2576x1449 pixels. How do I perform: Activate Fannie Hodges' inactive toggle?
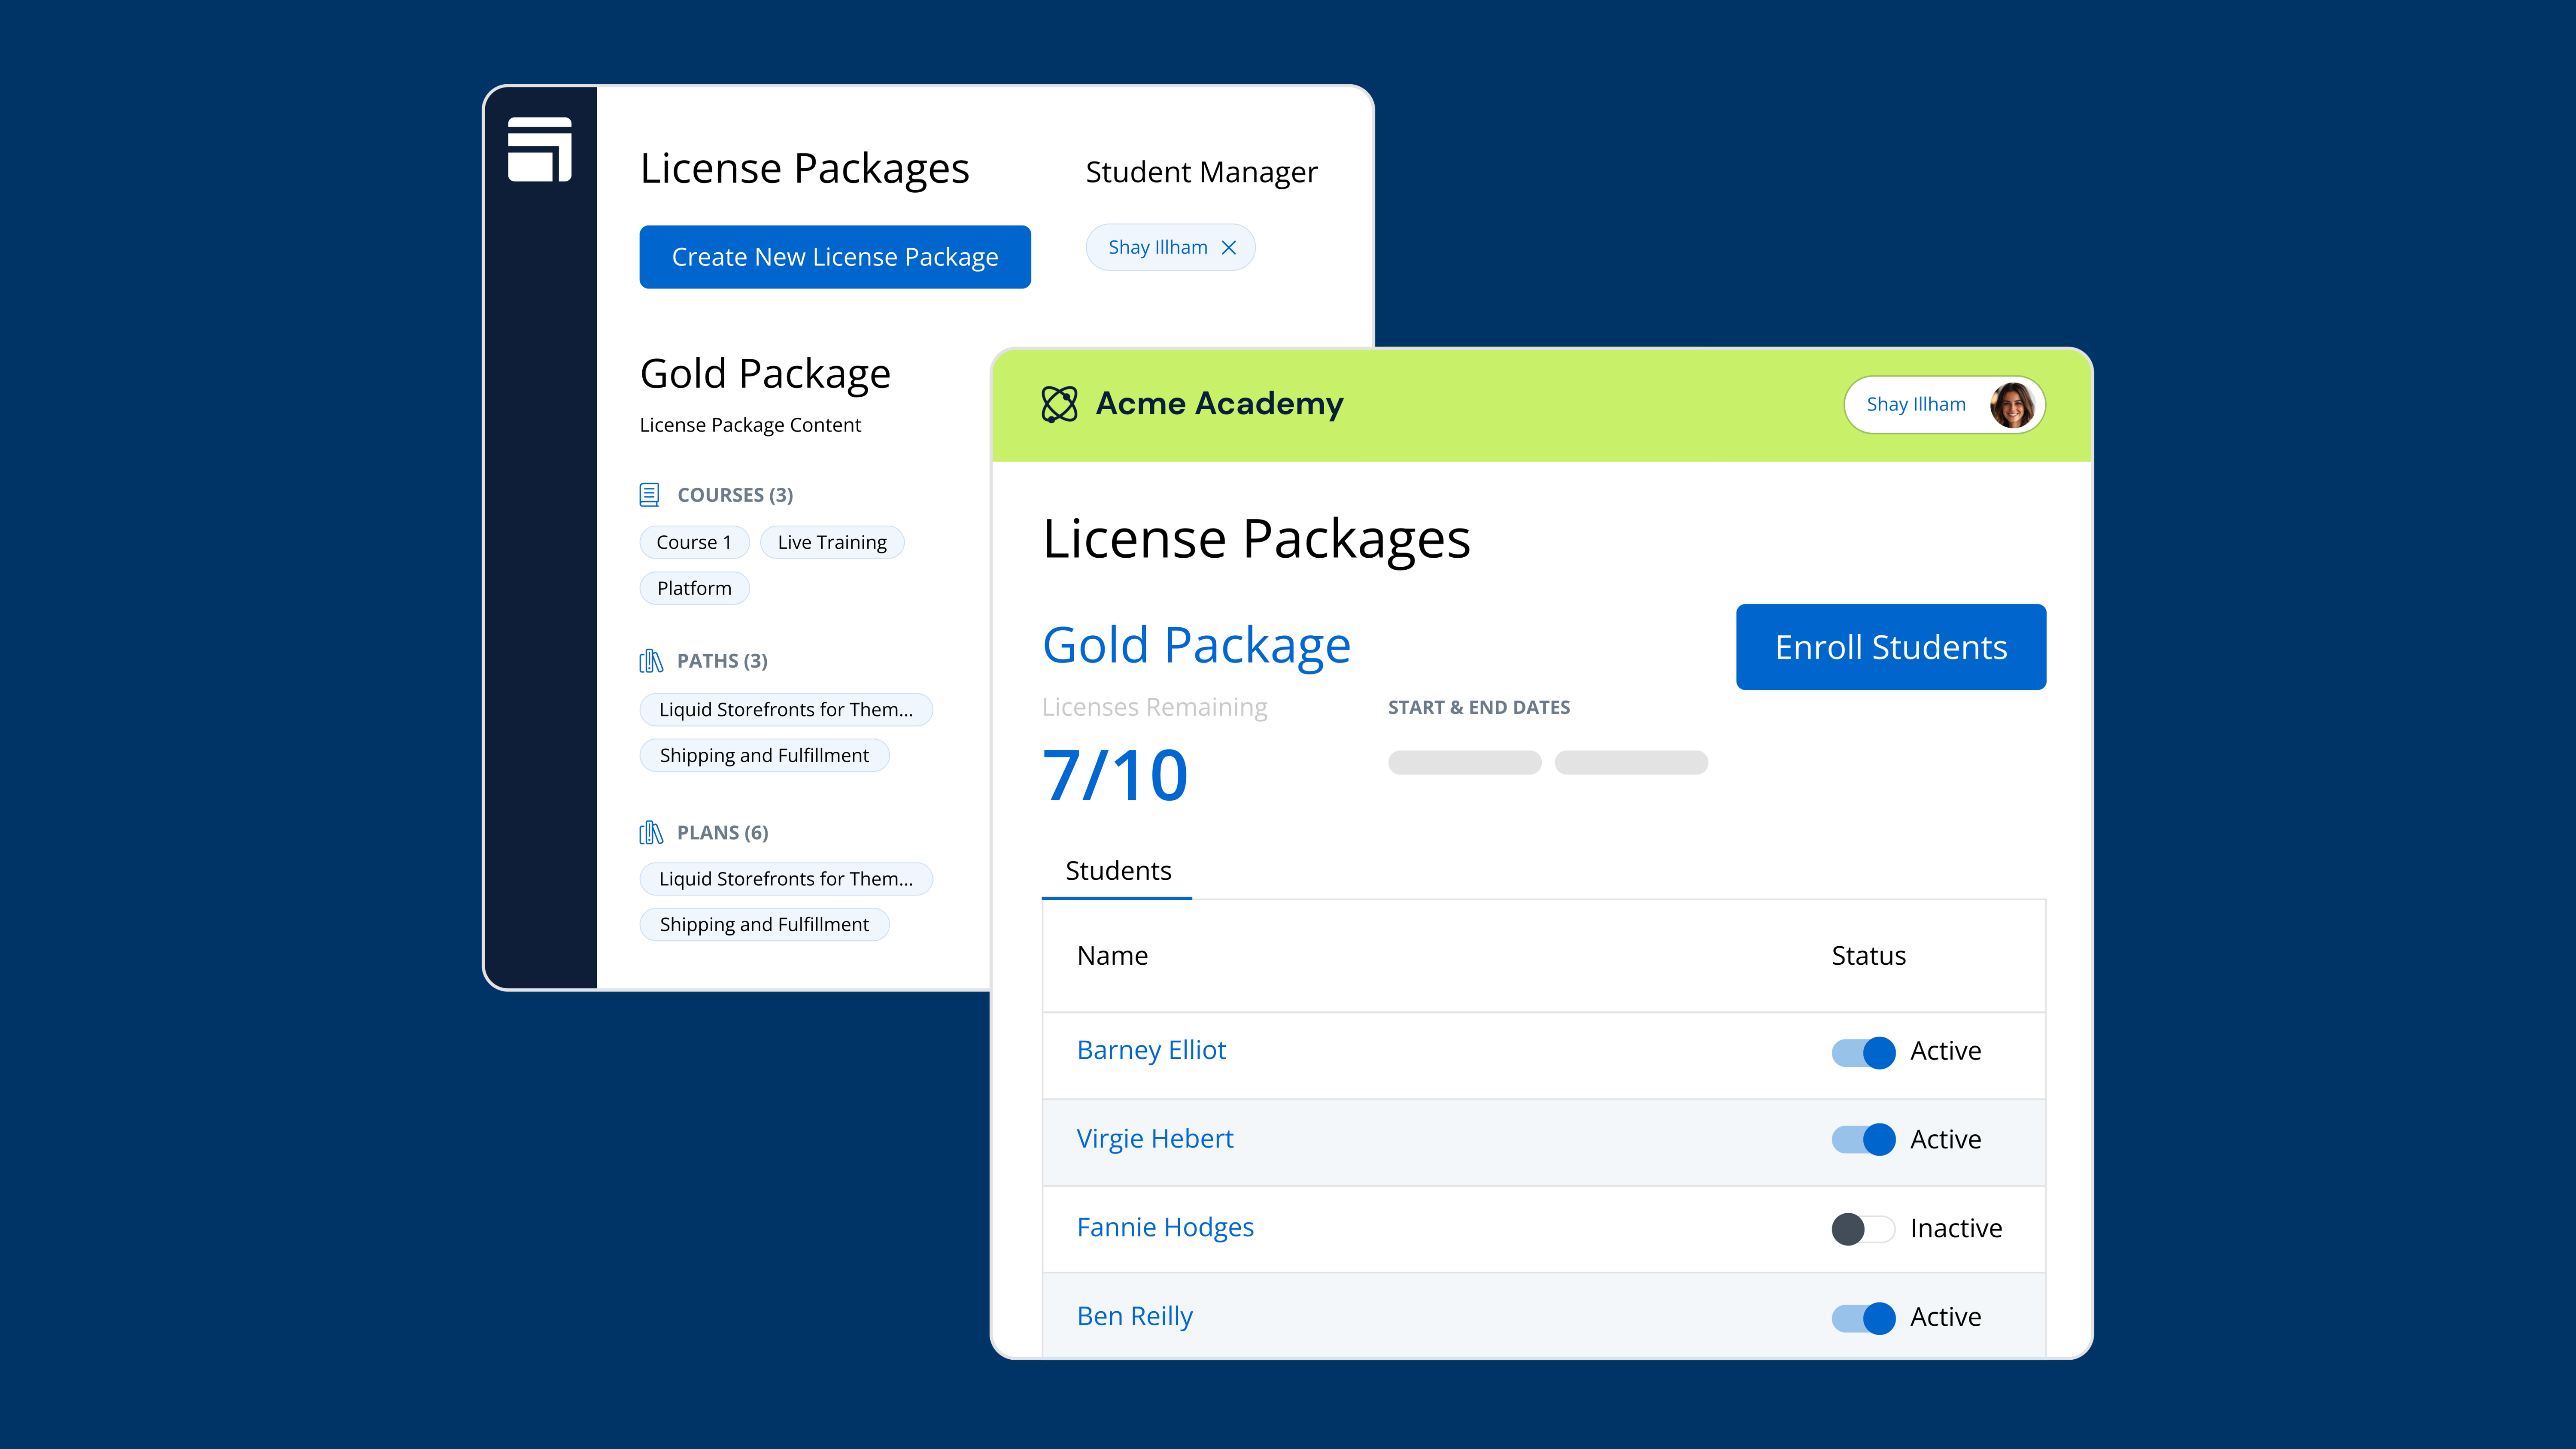pyautogui.click(x=1863, y=1228)
